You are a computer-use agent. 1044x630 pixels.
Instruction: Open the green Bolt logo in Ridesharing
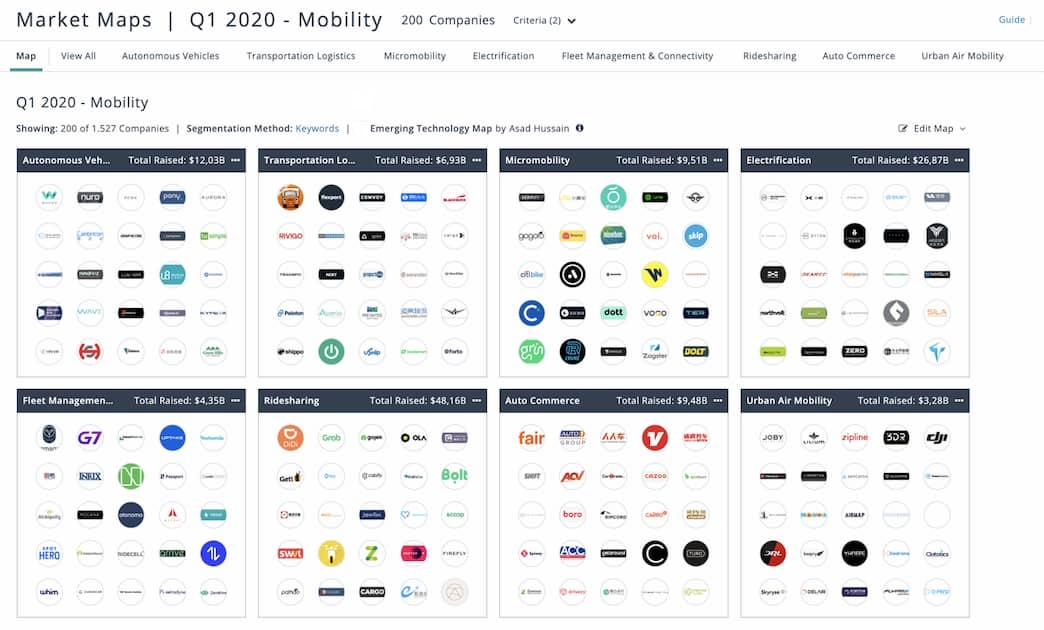[x=455, y=476]
